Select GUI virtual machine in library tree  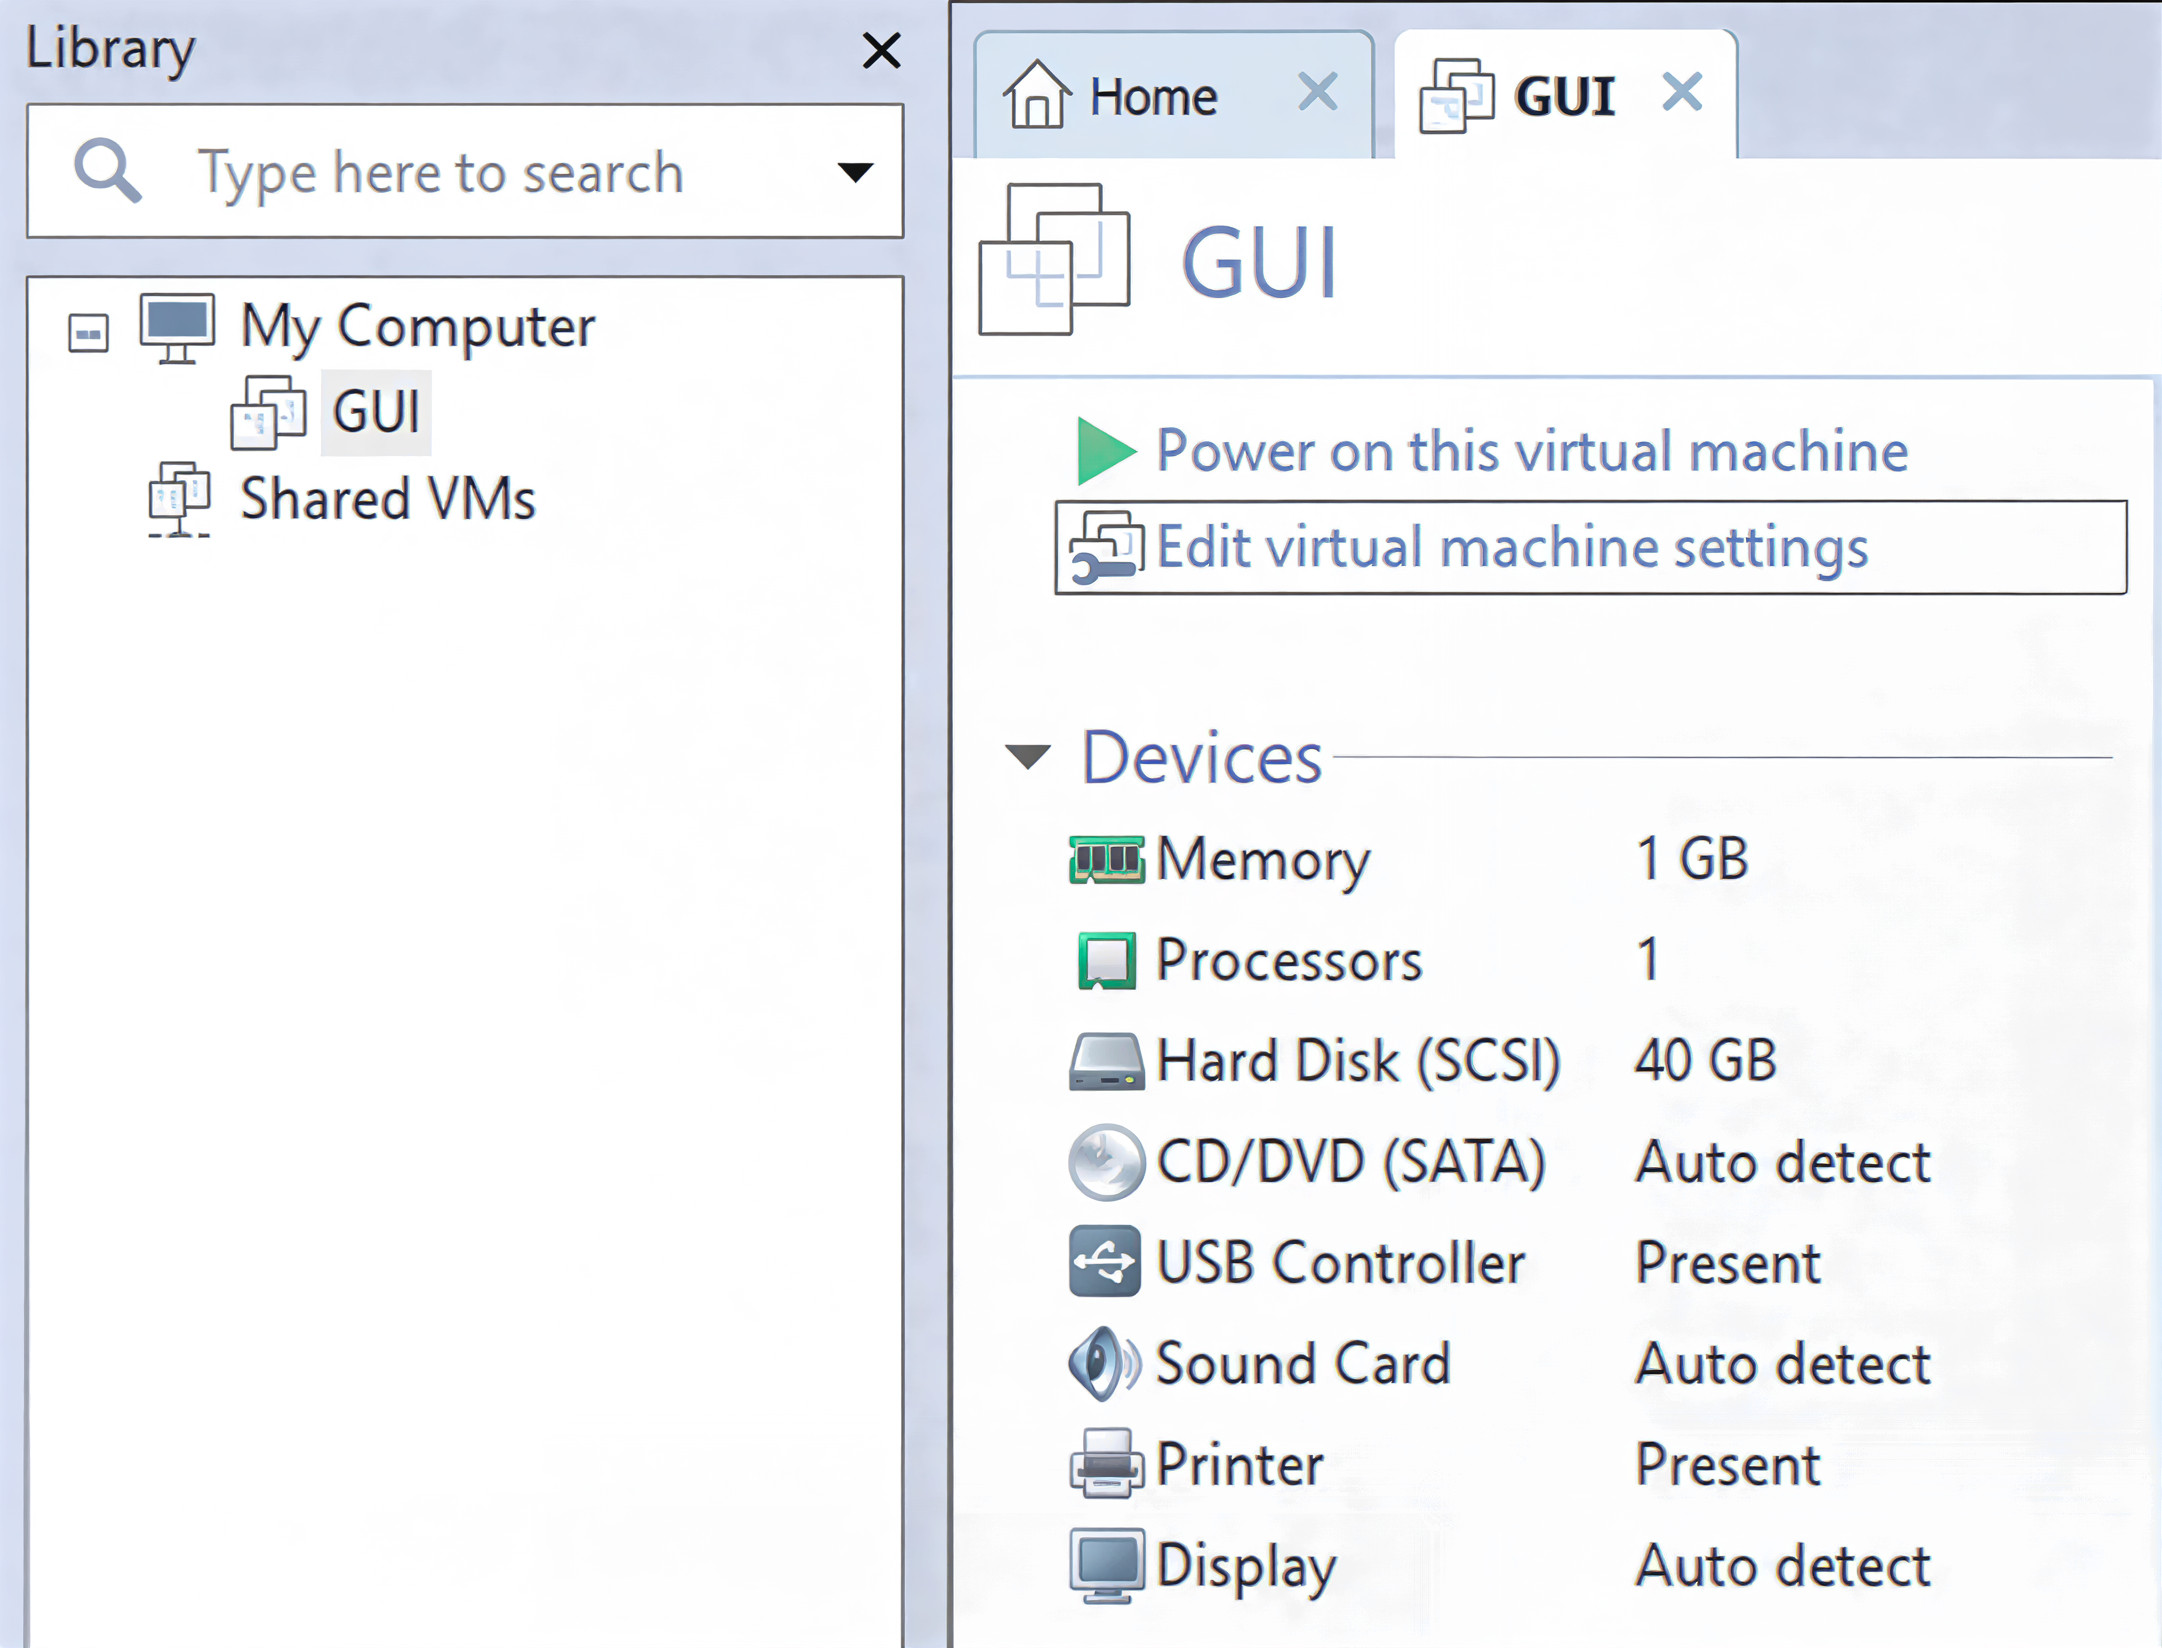[376, 412]
